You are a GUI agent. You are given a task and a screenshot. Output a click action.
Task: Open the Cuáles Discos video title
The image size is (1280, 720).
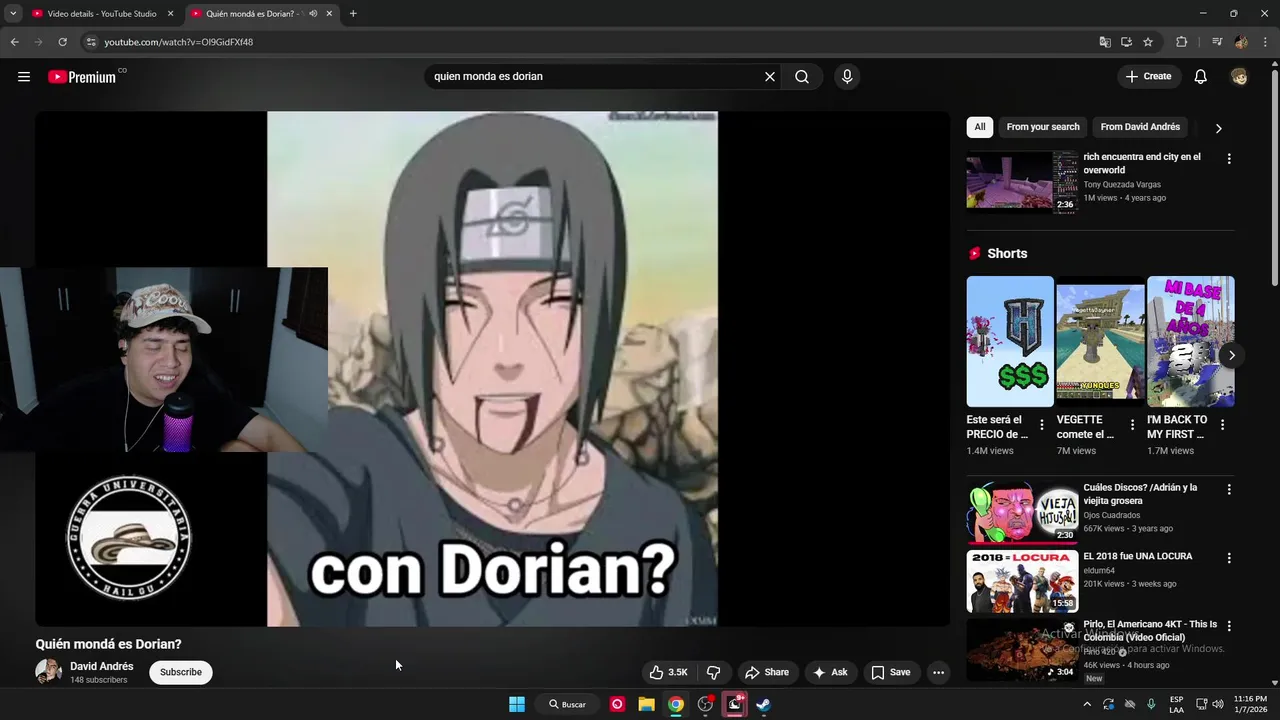coord(1140,494)
